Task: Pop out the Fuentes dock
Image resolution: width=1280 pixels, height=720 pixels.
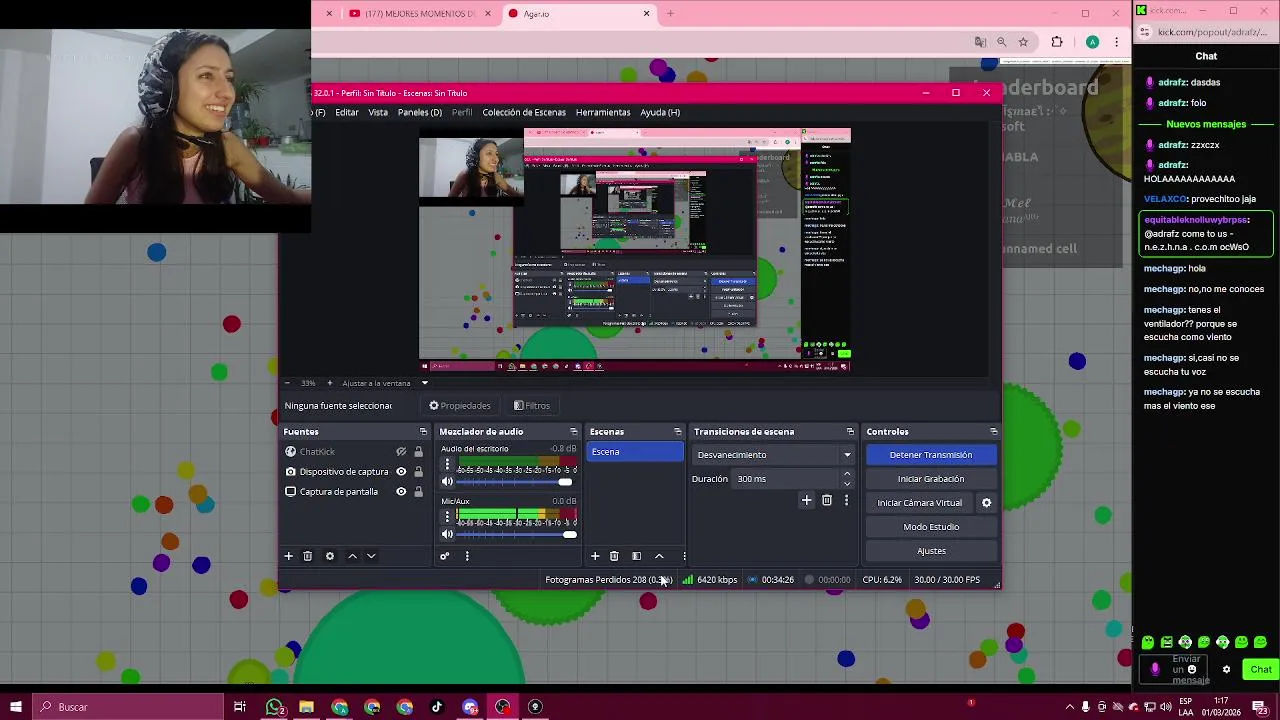Action: (423, 432)
